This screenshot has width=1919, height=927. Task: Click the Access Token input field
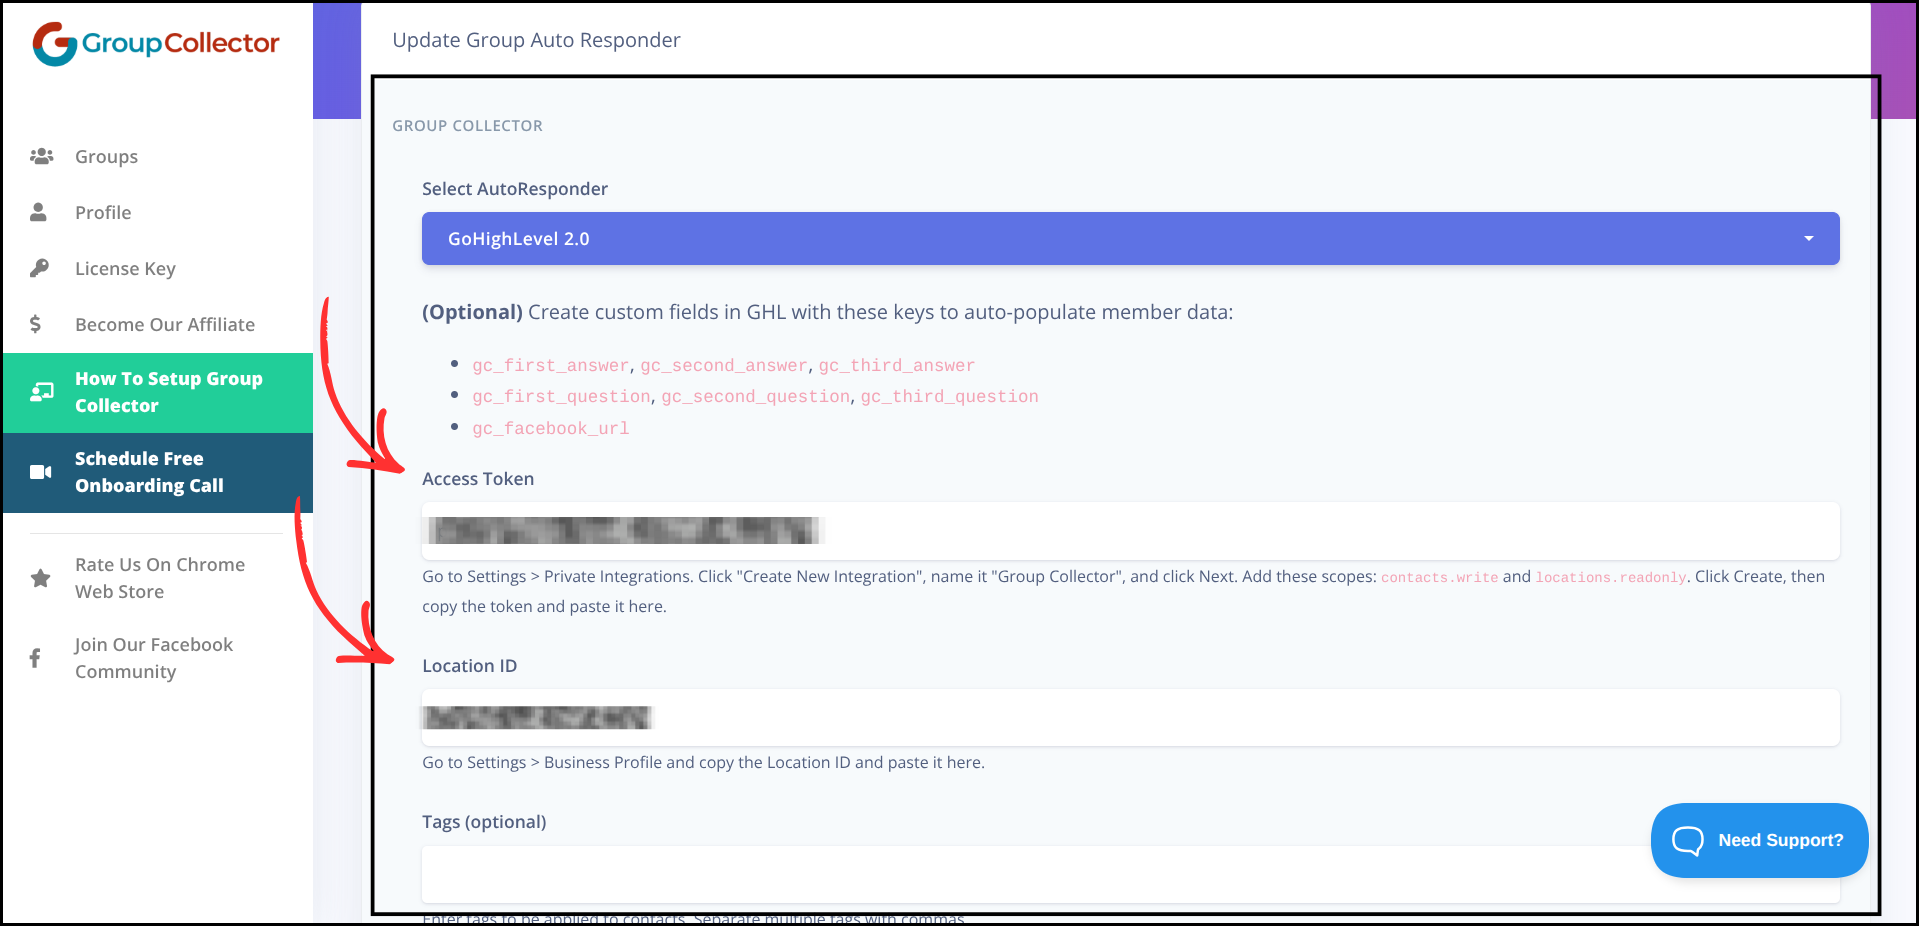pyautogui.click(x=1130, y=531)
